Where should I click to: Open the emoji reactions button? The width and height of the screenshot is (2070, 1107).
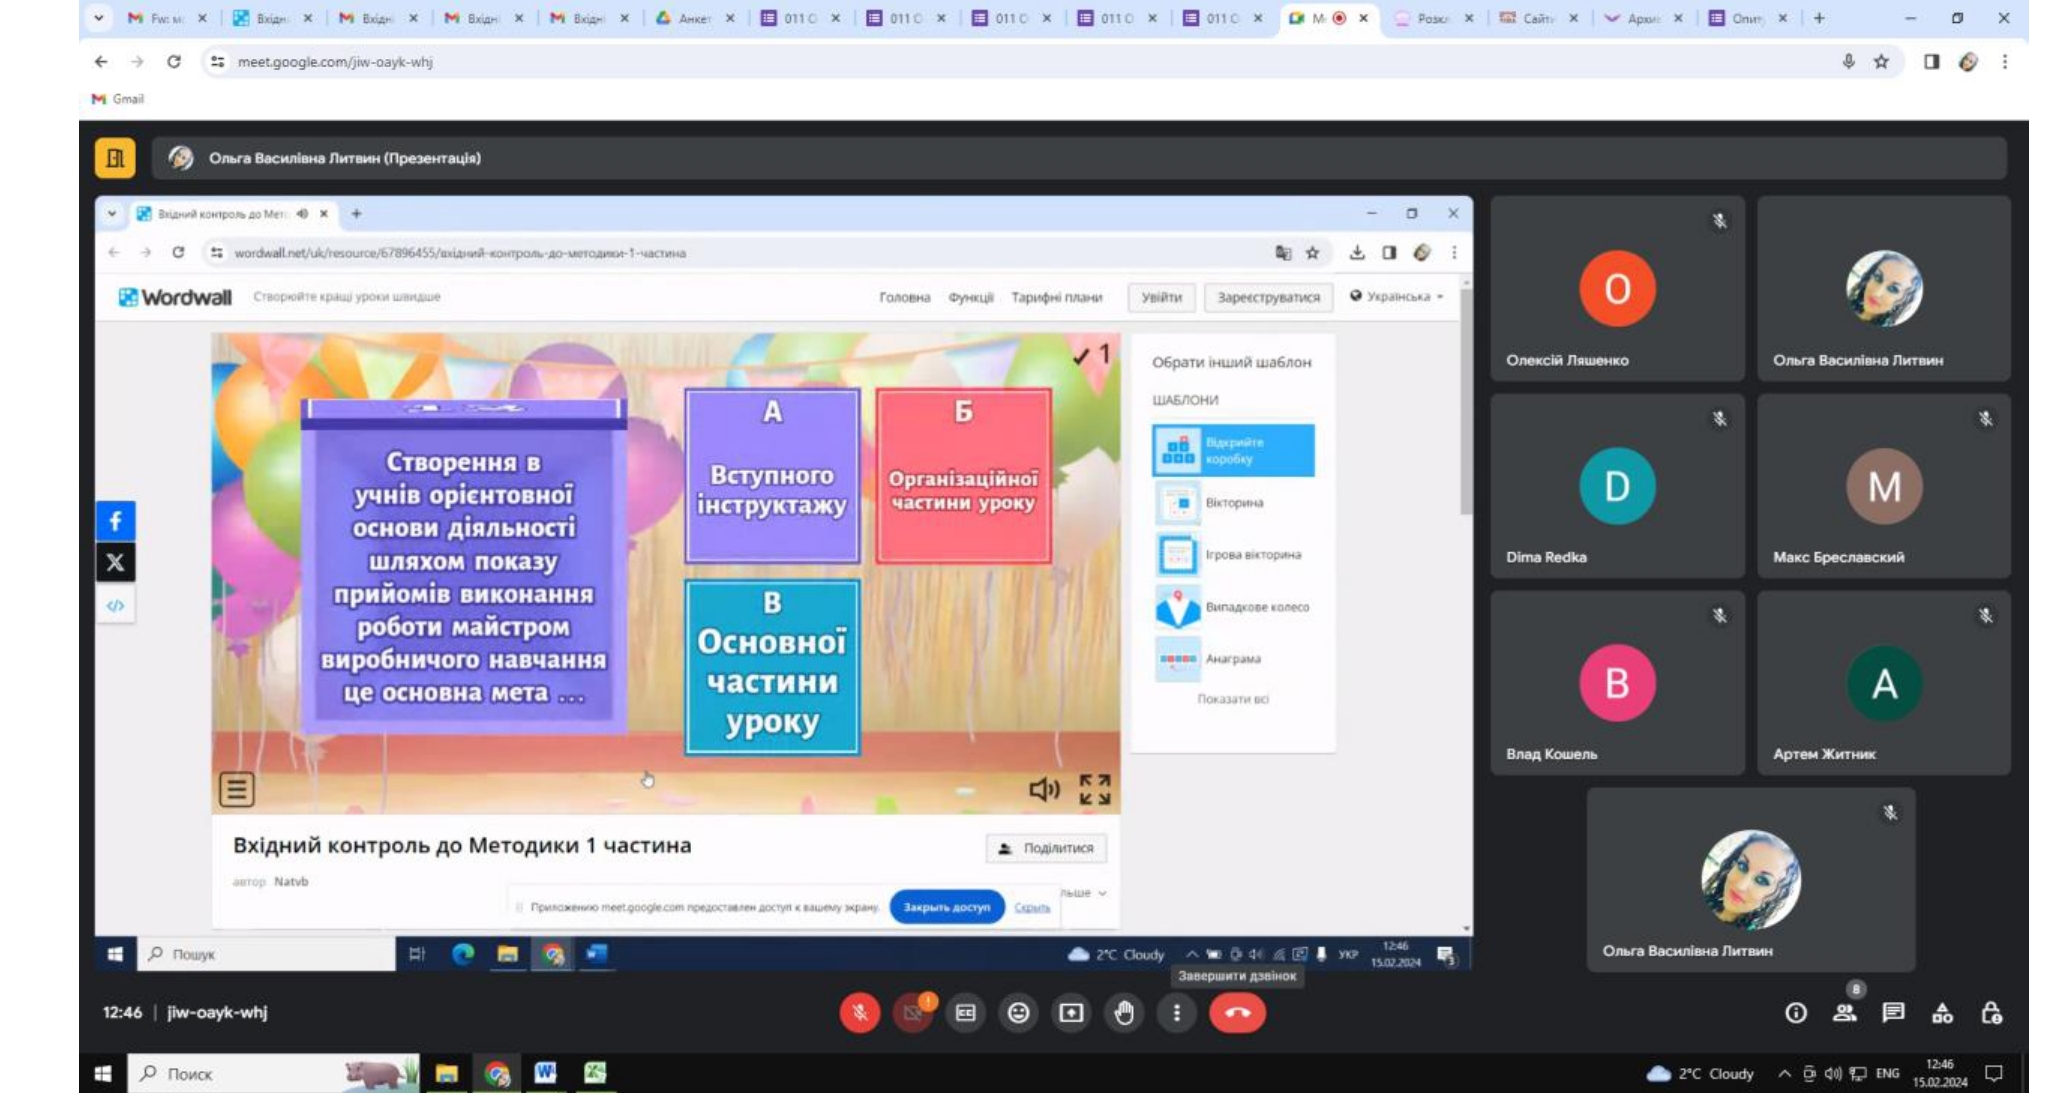pyautogui.click(x=1018, y=1013)
